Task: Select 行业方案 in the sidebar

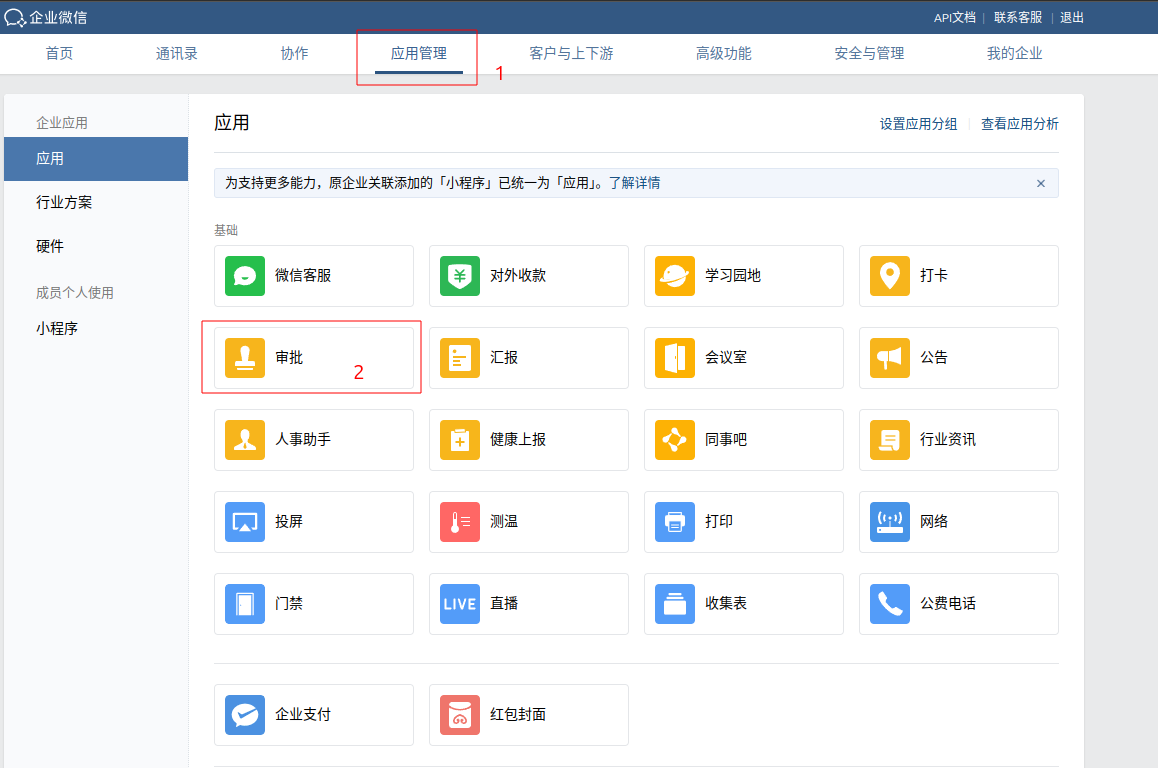Action: pyautogui.click(x=64, y=203)
